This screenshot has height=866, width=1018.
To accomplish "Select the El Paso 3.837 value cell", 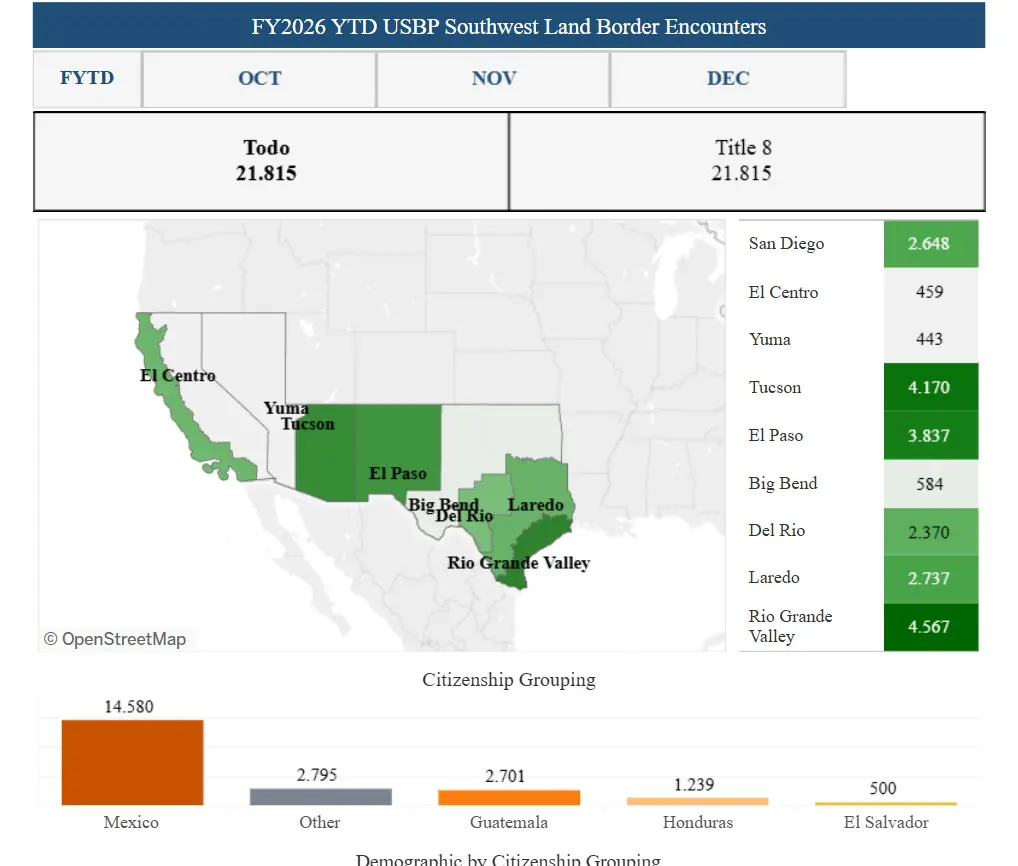I will [930, 435].
